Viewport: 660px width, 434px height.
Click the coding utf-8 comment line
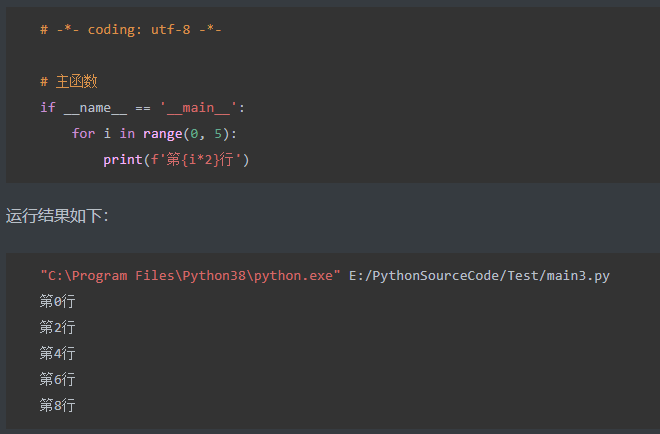[131, 29]
